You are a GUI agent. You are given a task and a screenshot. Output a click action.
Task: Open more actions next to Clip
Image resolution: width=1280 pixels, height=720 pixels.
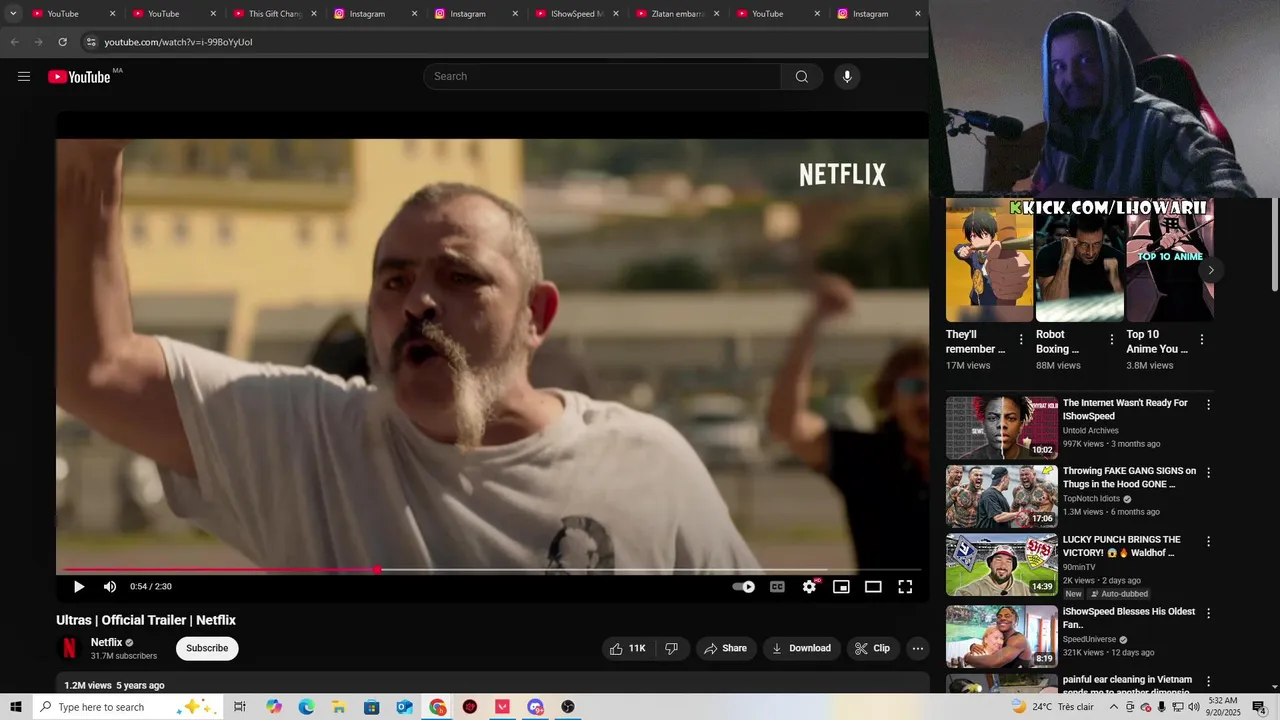(918, 648)
